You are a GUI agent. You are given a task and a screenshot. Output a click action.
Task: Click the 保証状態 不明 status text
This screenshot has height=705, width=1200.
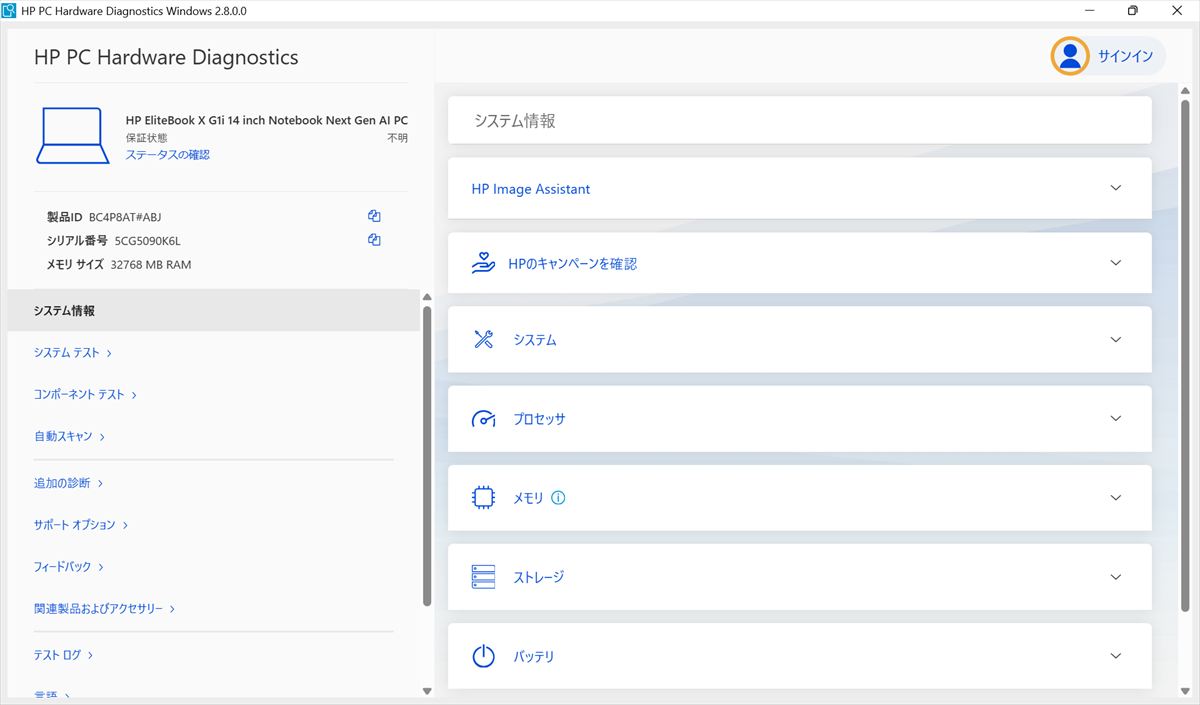pyautogui.click(x=397, y=138)
